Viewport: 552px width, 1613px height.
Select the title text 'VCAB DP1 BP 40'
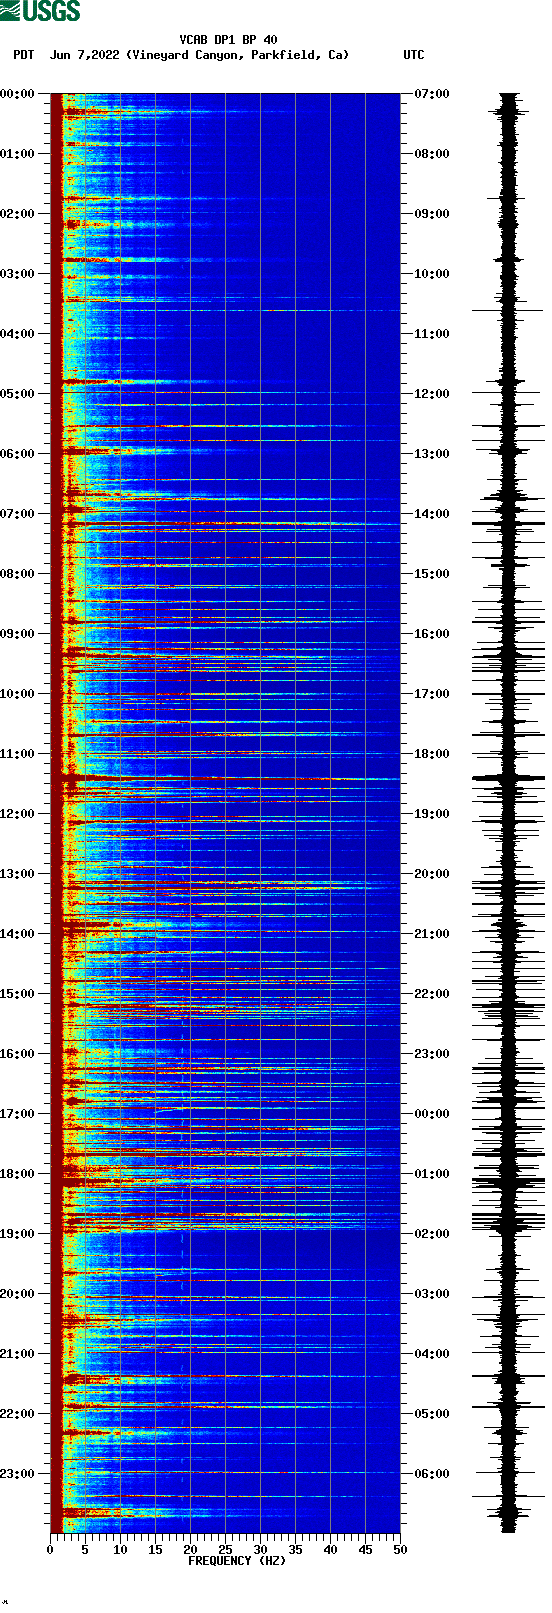229,40
